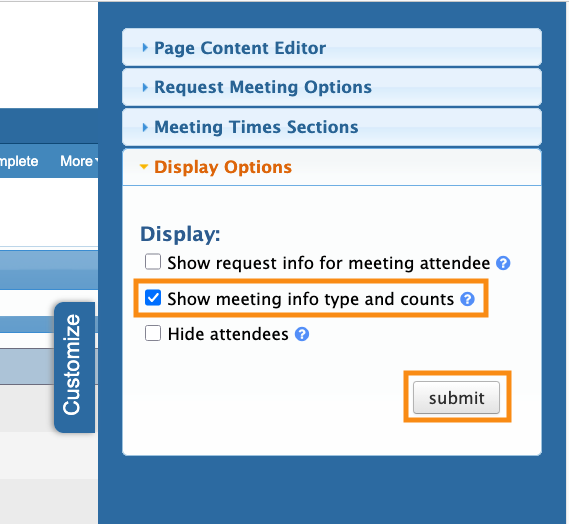Open the More menu

click(x=79, y=161)
